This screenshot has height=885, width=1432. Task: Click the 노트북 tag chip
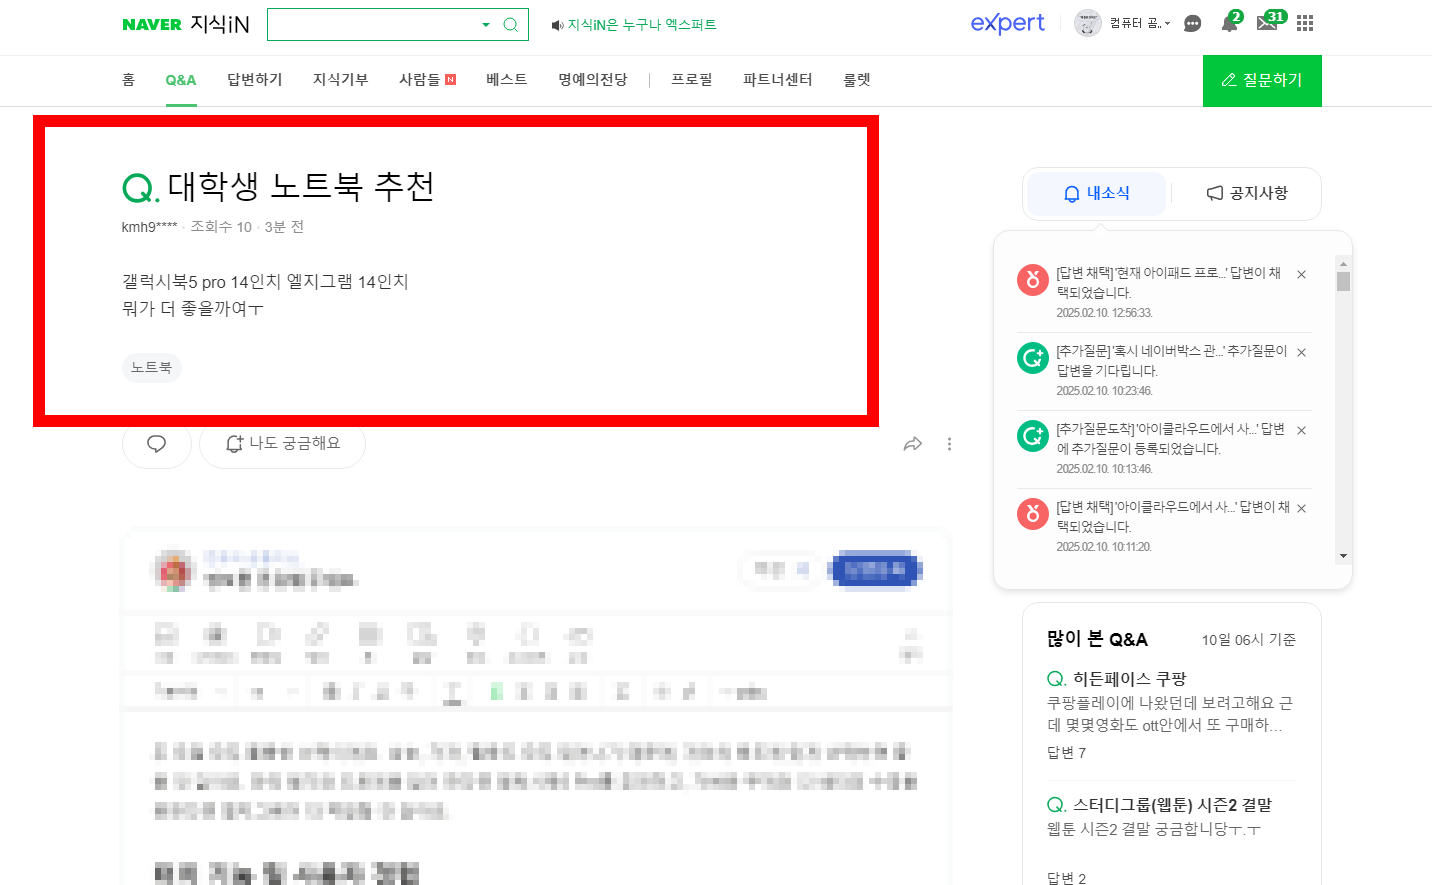coord(152,368)
